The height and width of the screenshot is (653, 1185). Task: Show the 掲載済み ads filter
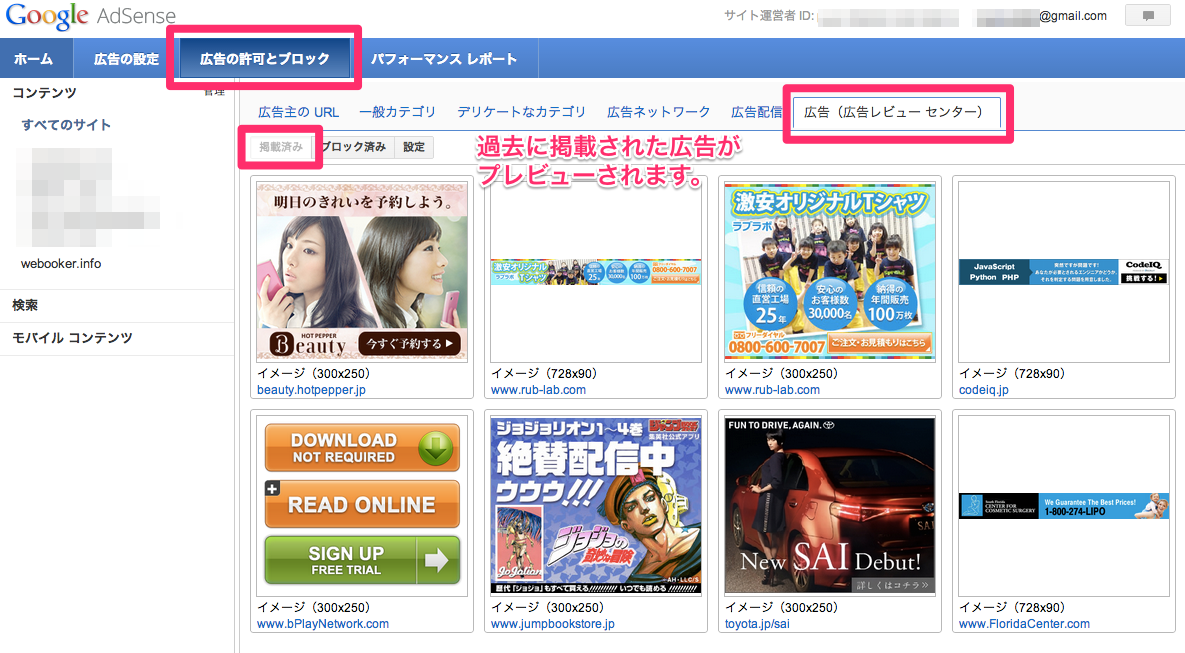281,147
